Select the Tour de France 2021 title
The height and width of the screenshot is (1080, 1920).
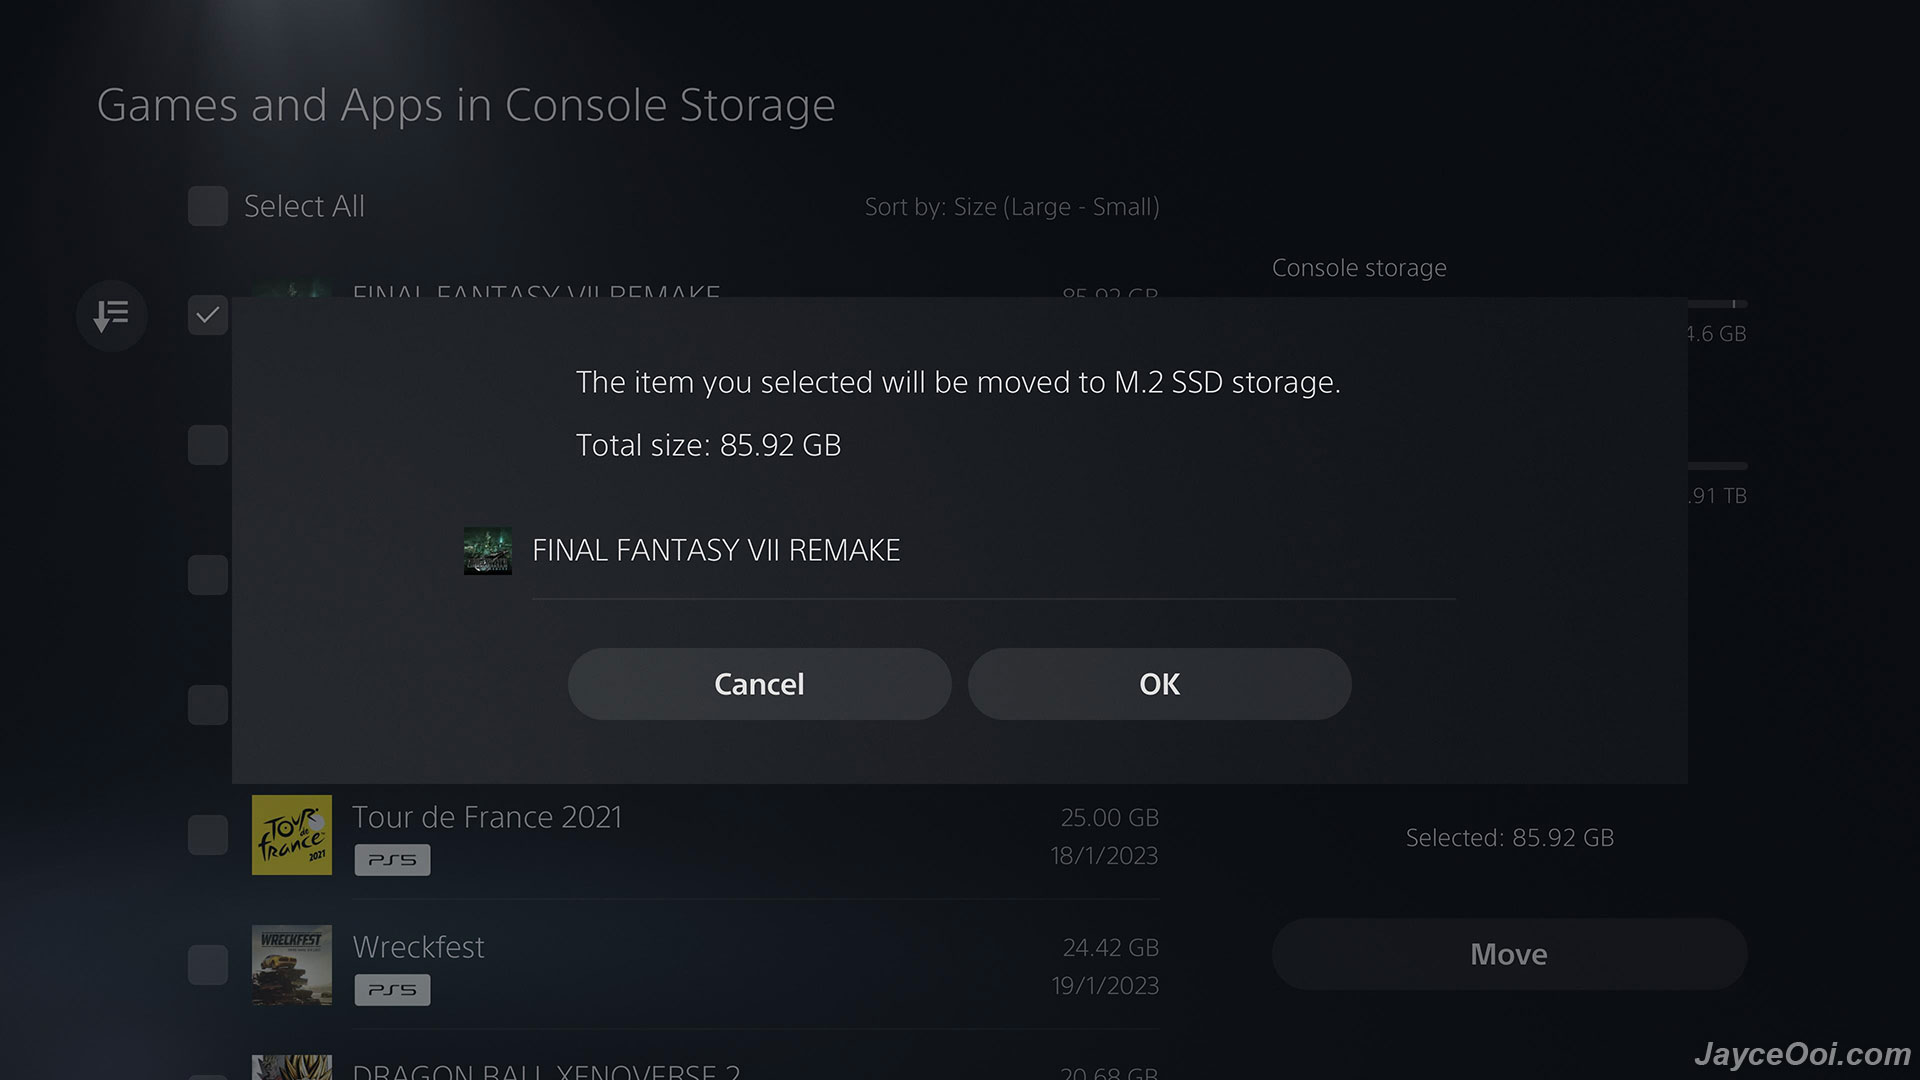point(487,817)
